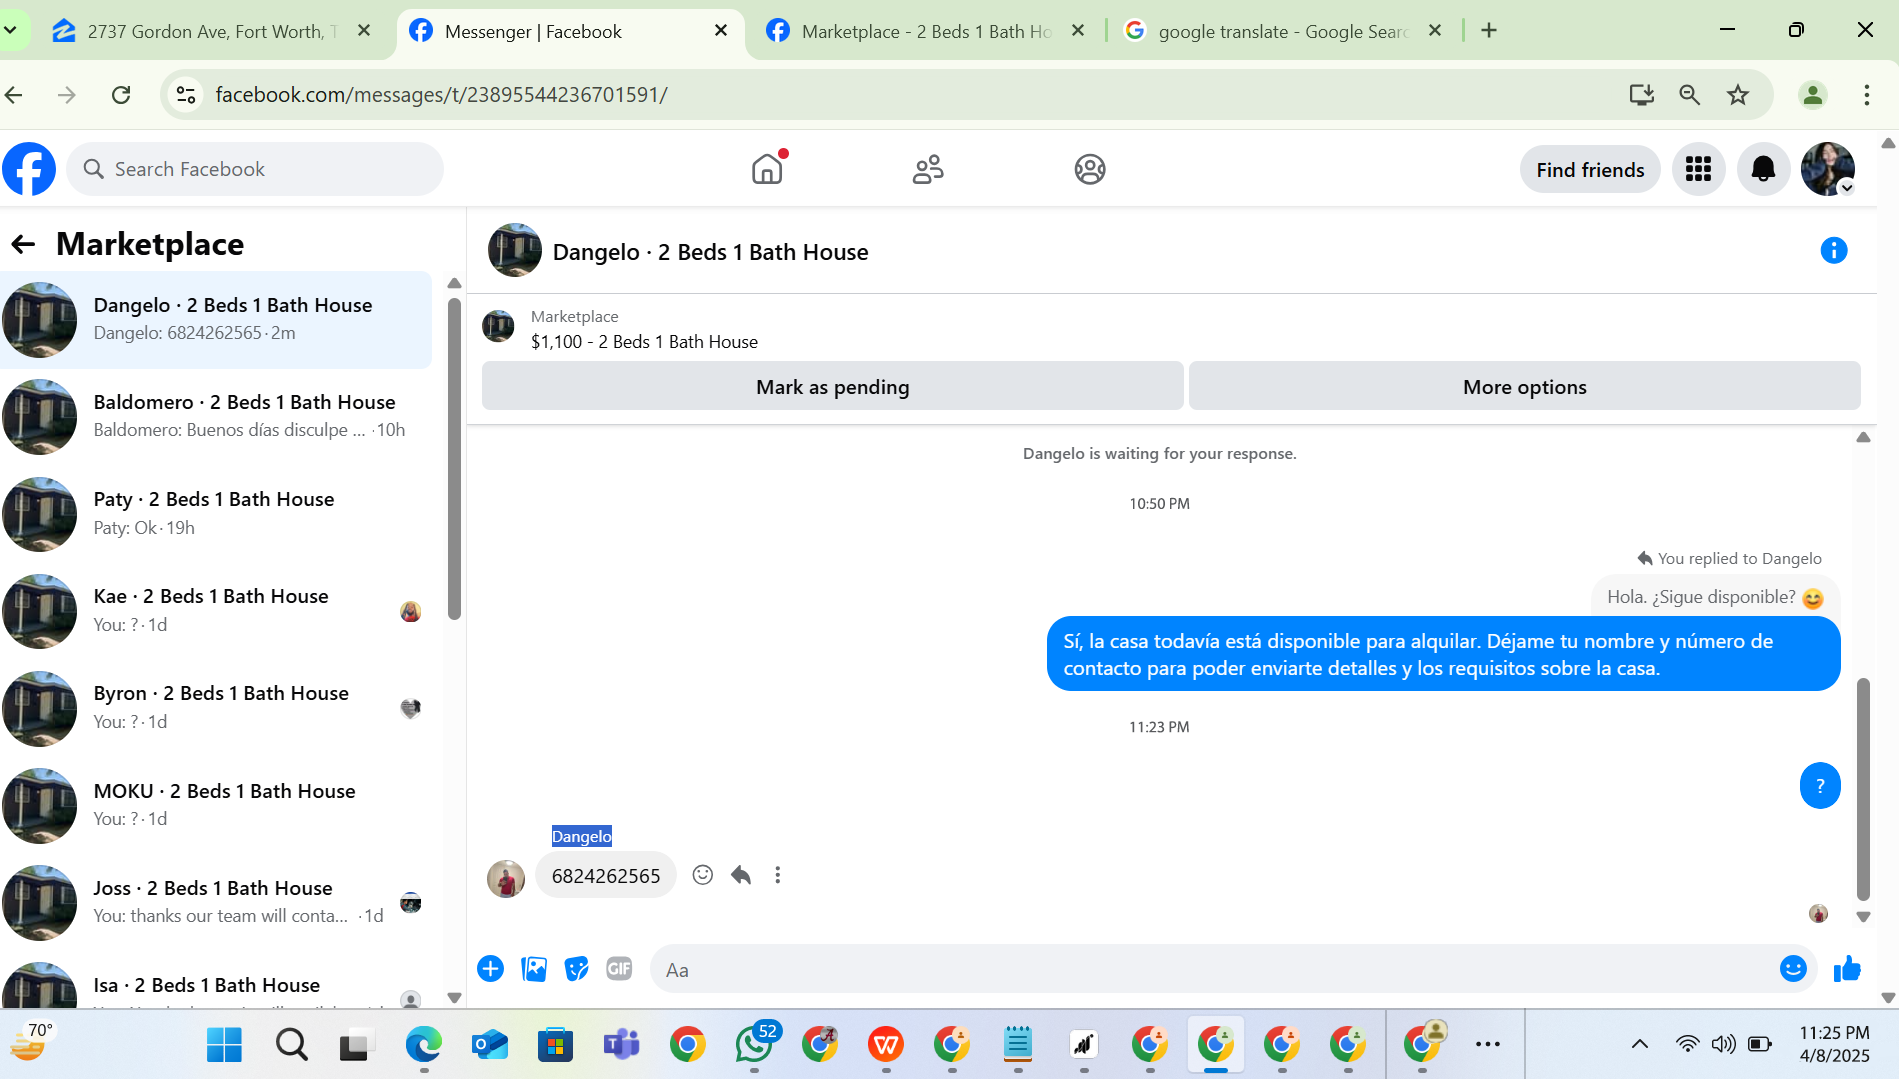The image size is (1899, 1079).
Task: Focus the Search Facebook field
Action: coord(256,169)
